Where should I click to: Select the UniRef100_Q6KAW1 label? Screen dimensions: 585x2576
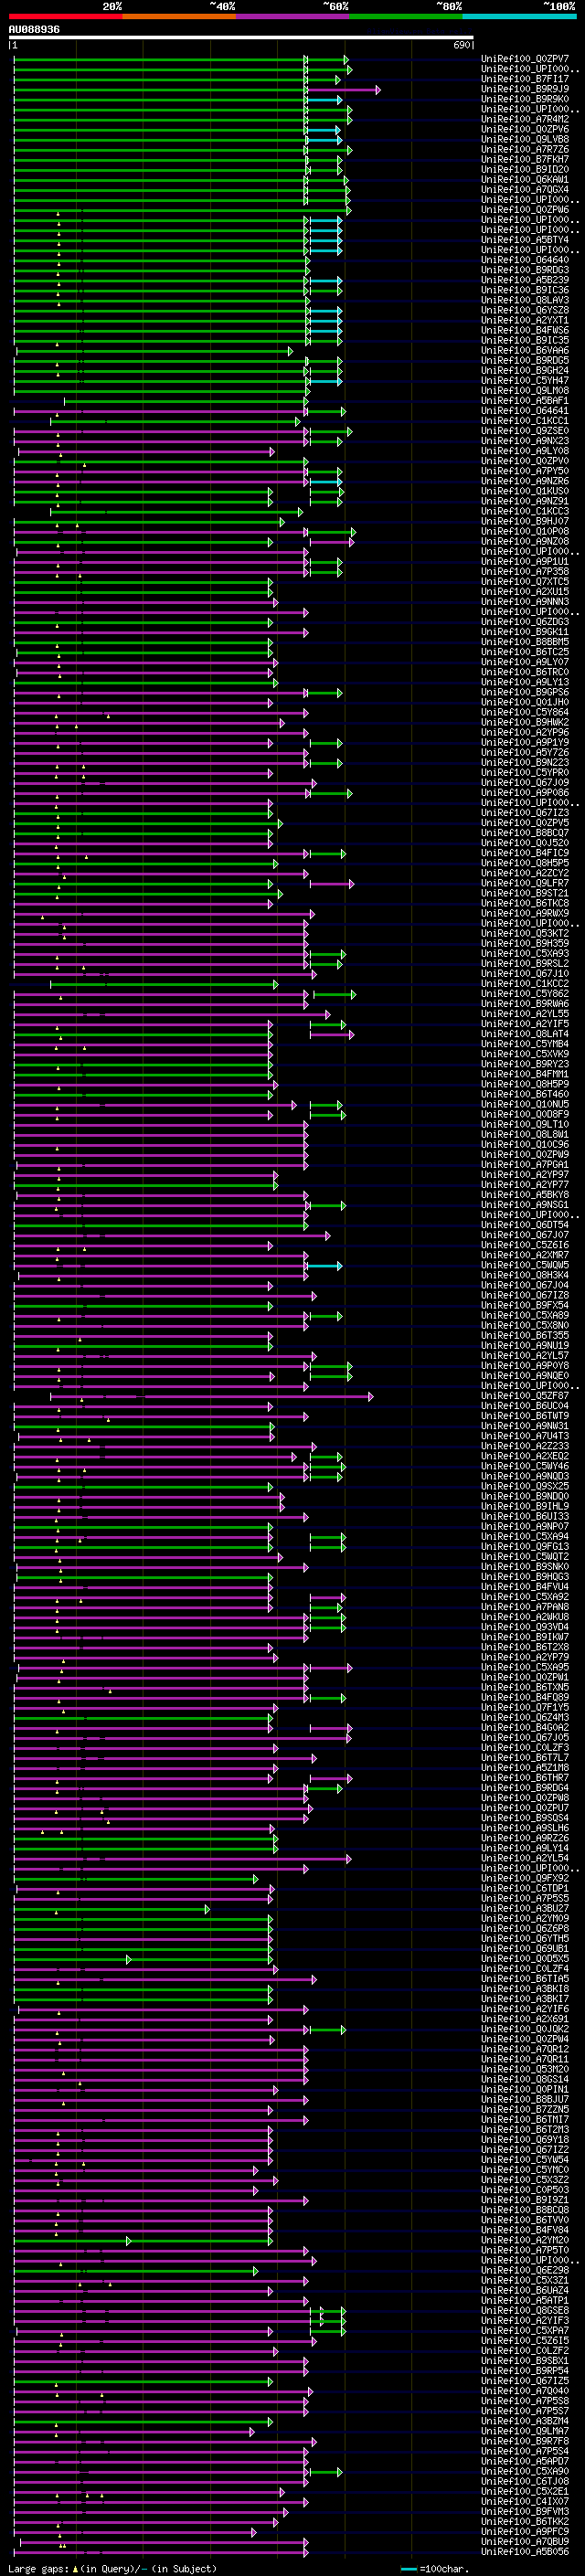[525, 179]
